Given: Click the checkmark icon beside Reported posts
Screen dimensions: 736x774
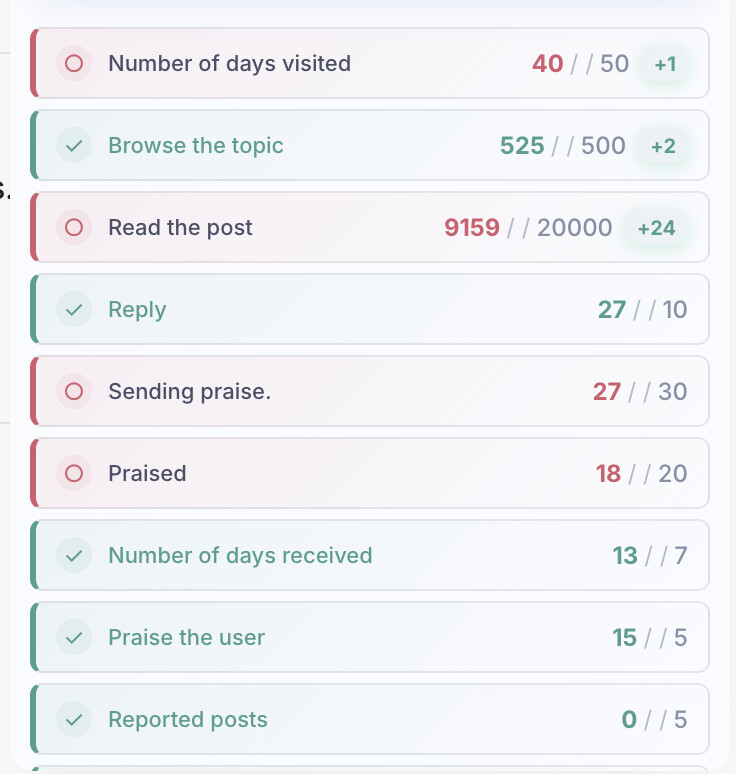Looking at the screenshot, I should (74, 719).
